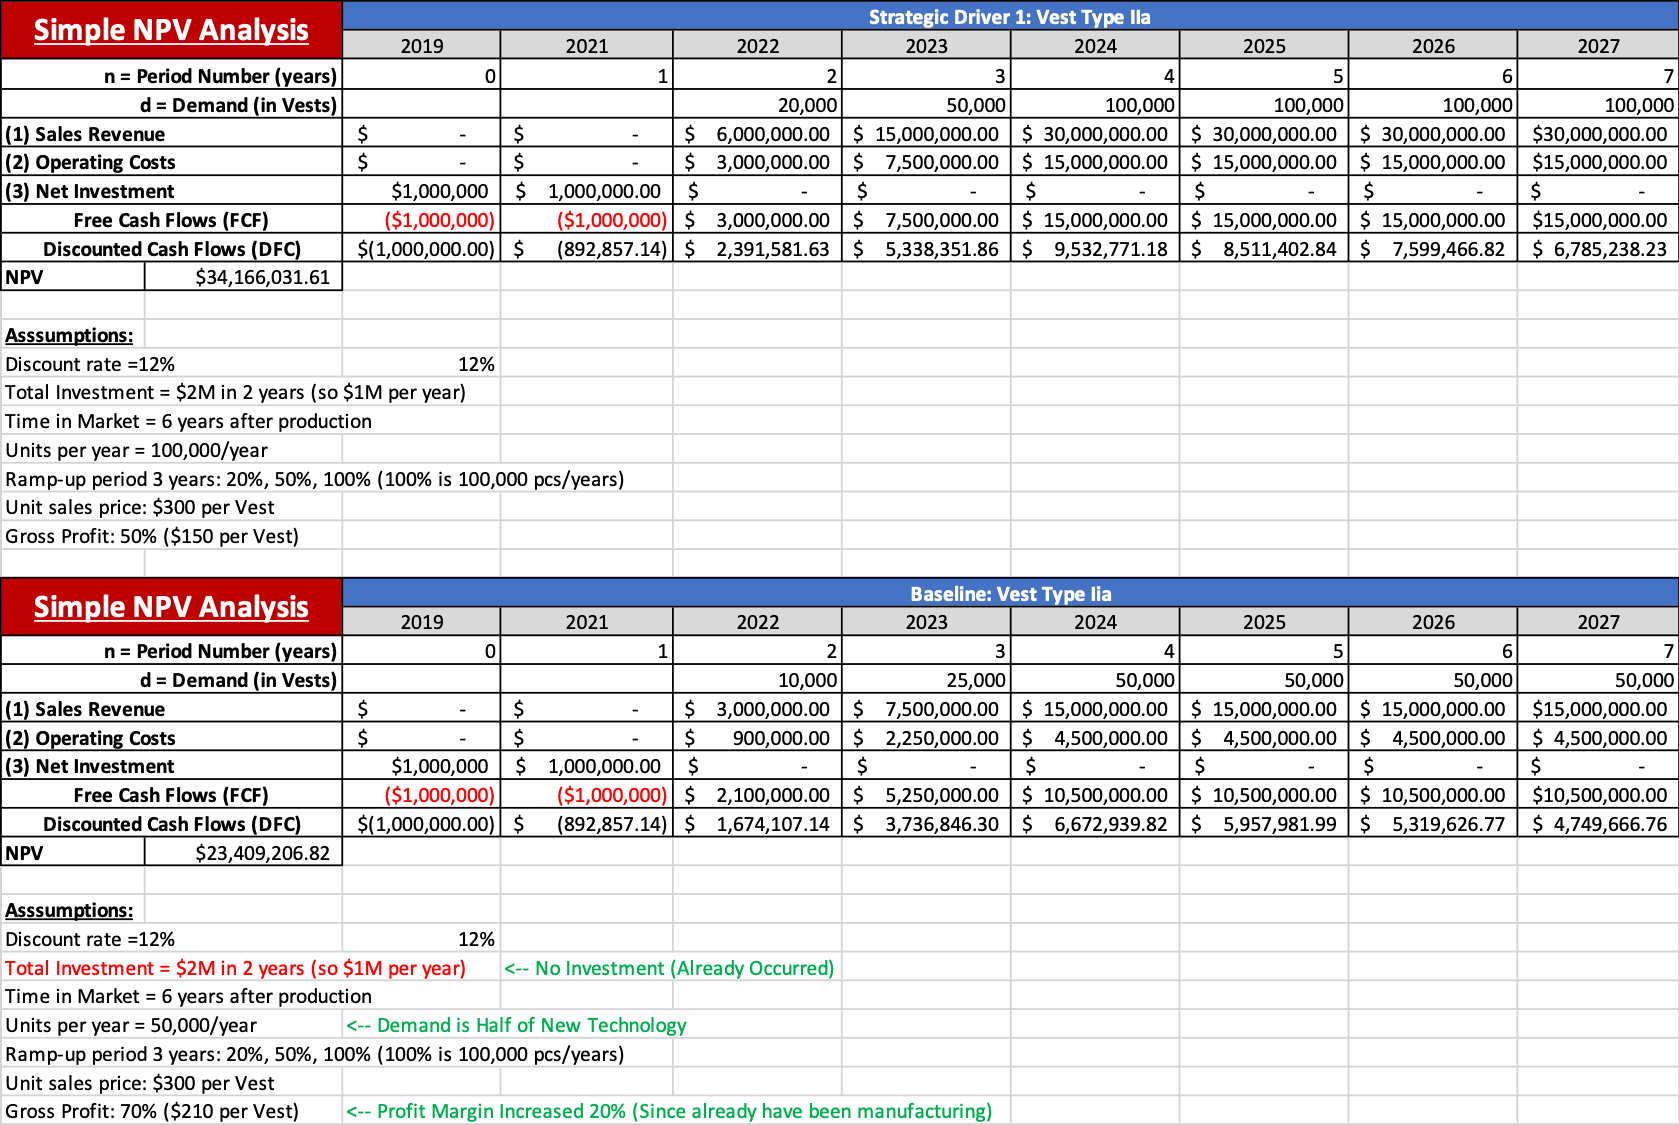Select the Baseline demand cell showing 10,000
Viewport: 1679px width, 1125px height.
(x=757, y=680)
